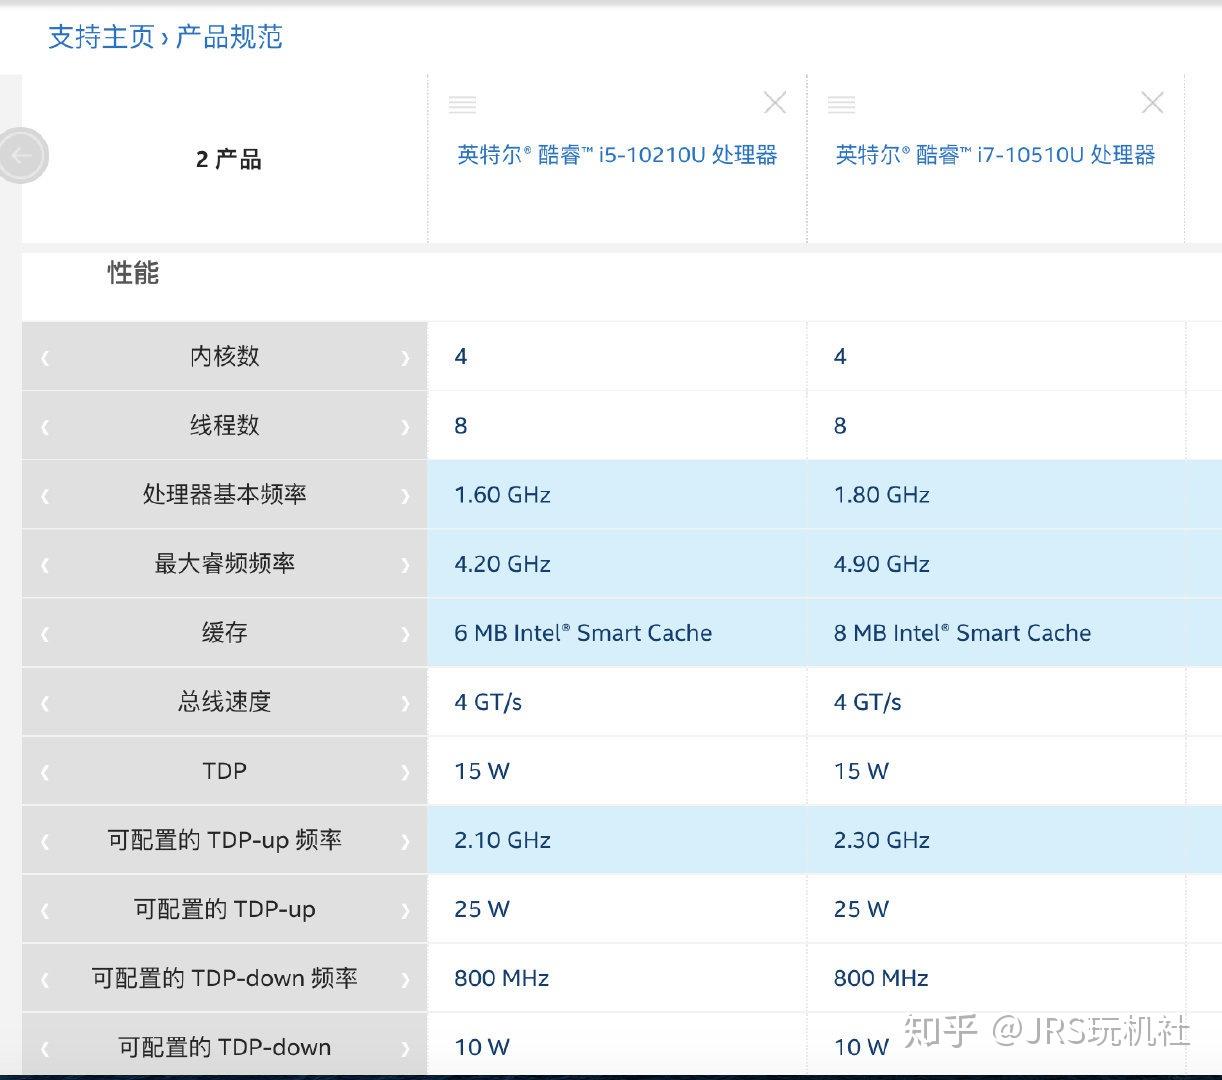Remove i7-10510U from the comparison
The width and height of the screenshot is (1222, 1080).
tap(1152, 102)
